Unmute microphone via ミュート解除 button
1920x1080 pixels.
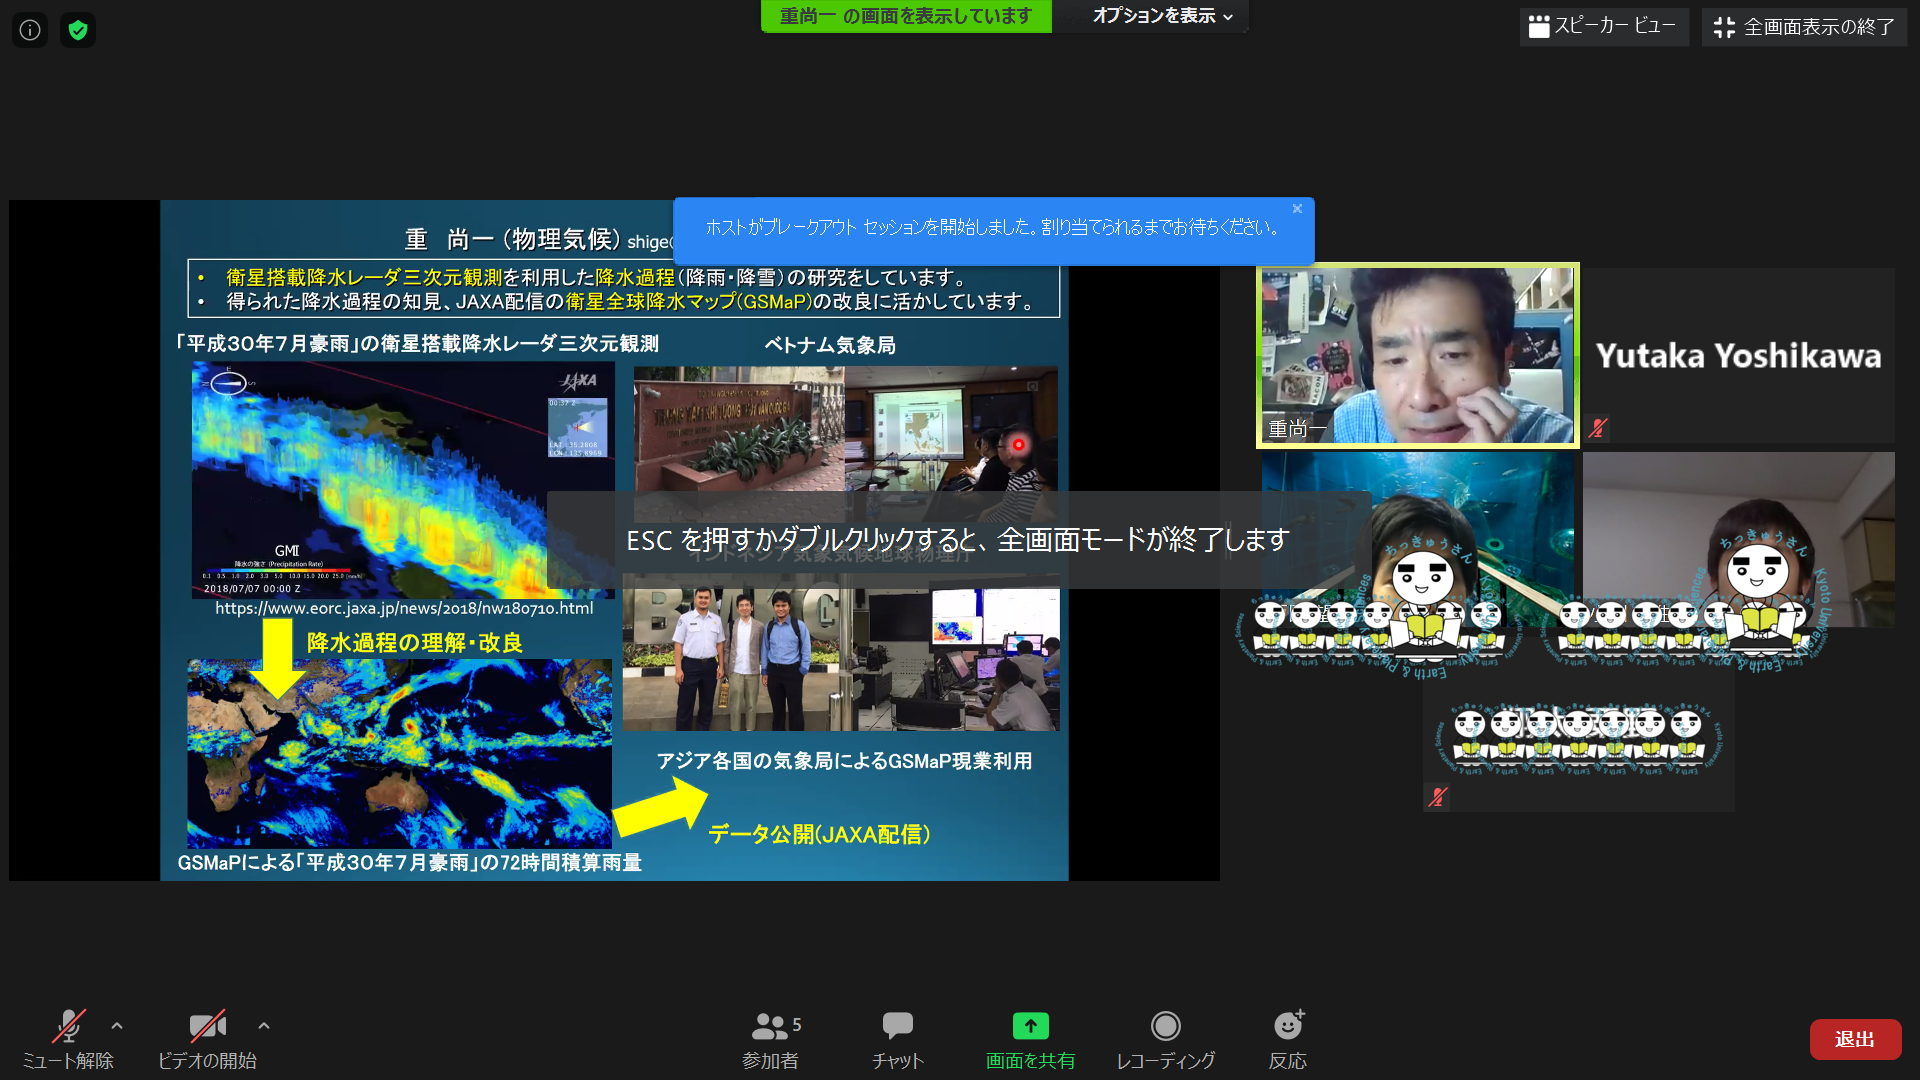pyautogui.click(x=68, y=1040)
